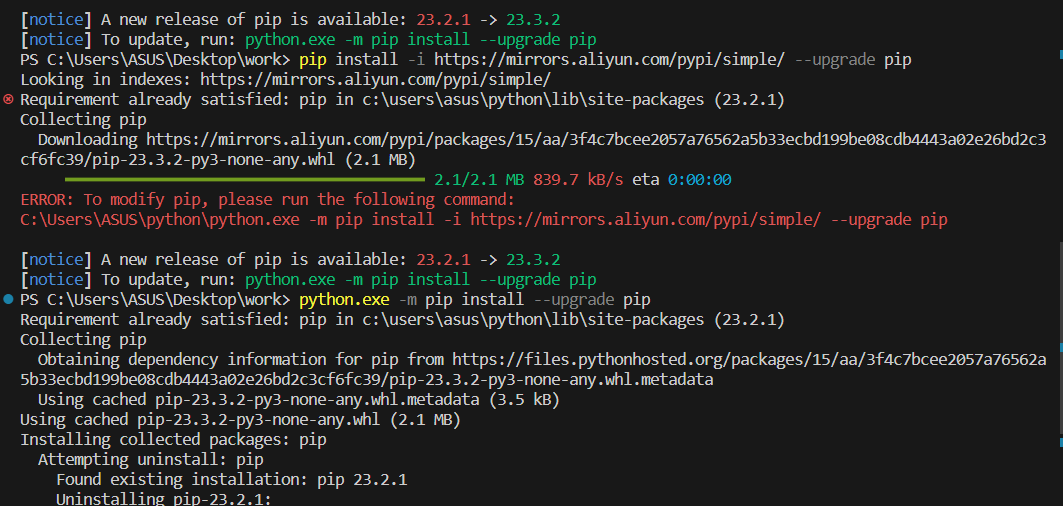Open the mirror URL in the red ERROR command
Image resolution: width=1063 pixels, height=506 pixels.
(x=645, y=220)
